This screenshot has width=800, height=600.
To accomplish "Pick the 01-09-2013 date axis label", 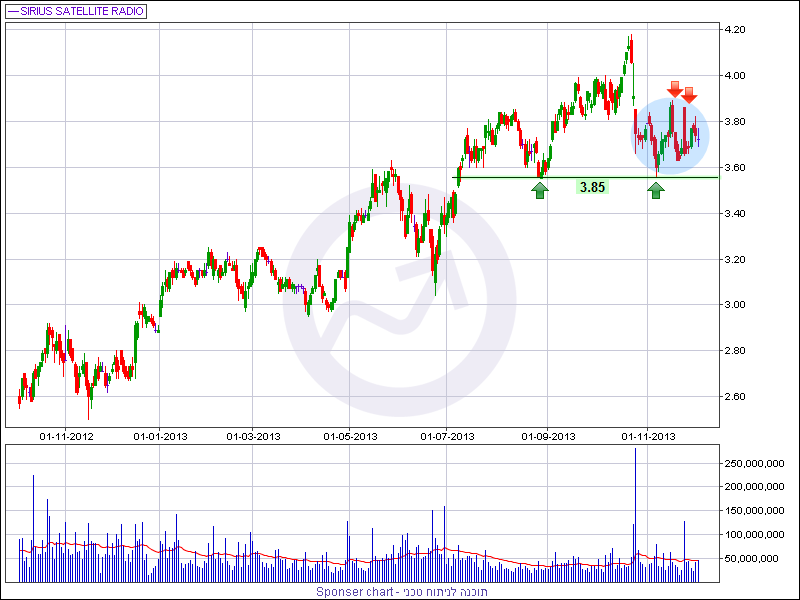I will (x=548, y=437).
